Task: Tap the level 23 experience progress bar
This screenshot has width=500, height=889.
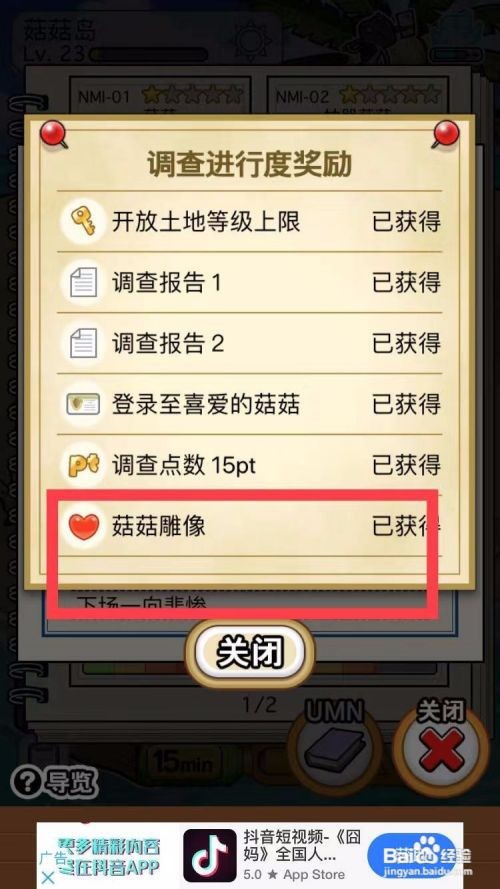Action: pyautogui.click(x=149, y=55)
